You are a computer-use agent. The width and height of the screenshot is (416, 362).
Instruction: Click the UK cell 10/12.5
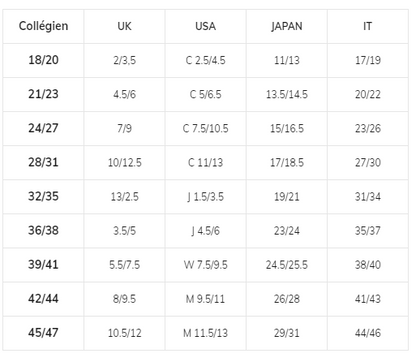[124, 162]
